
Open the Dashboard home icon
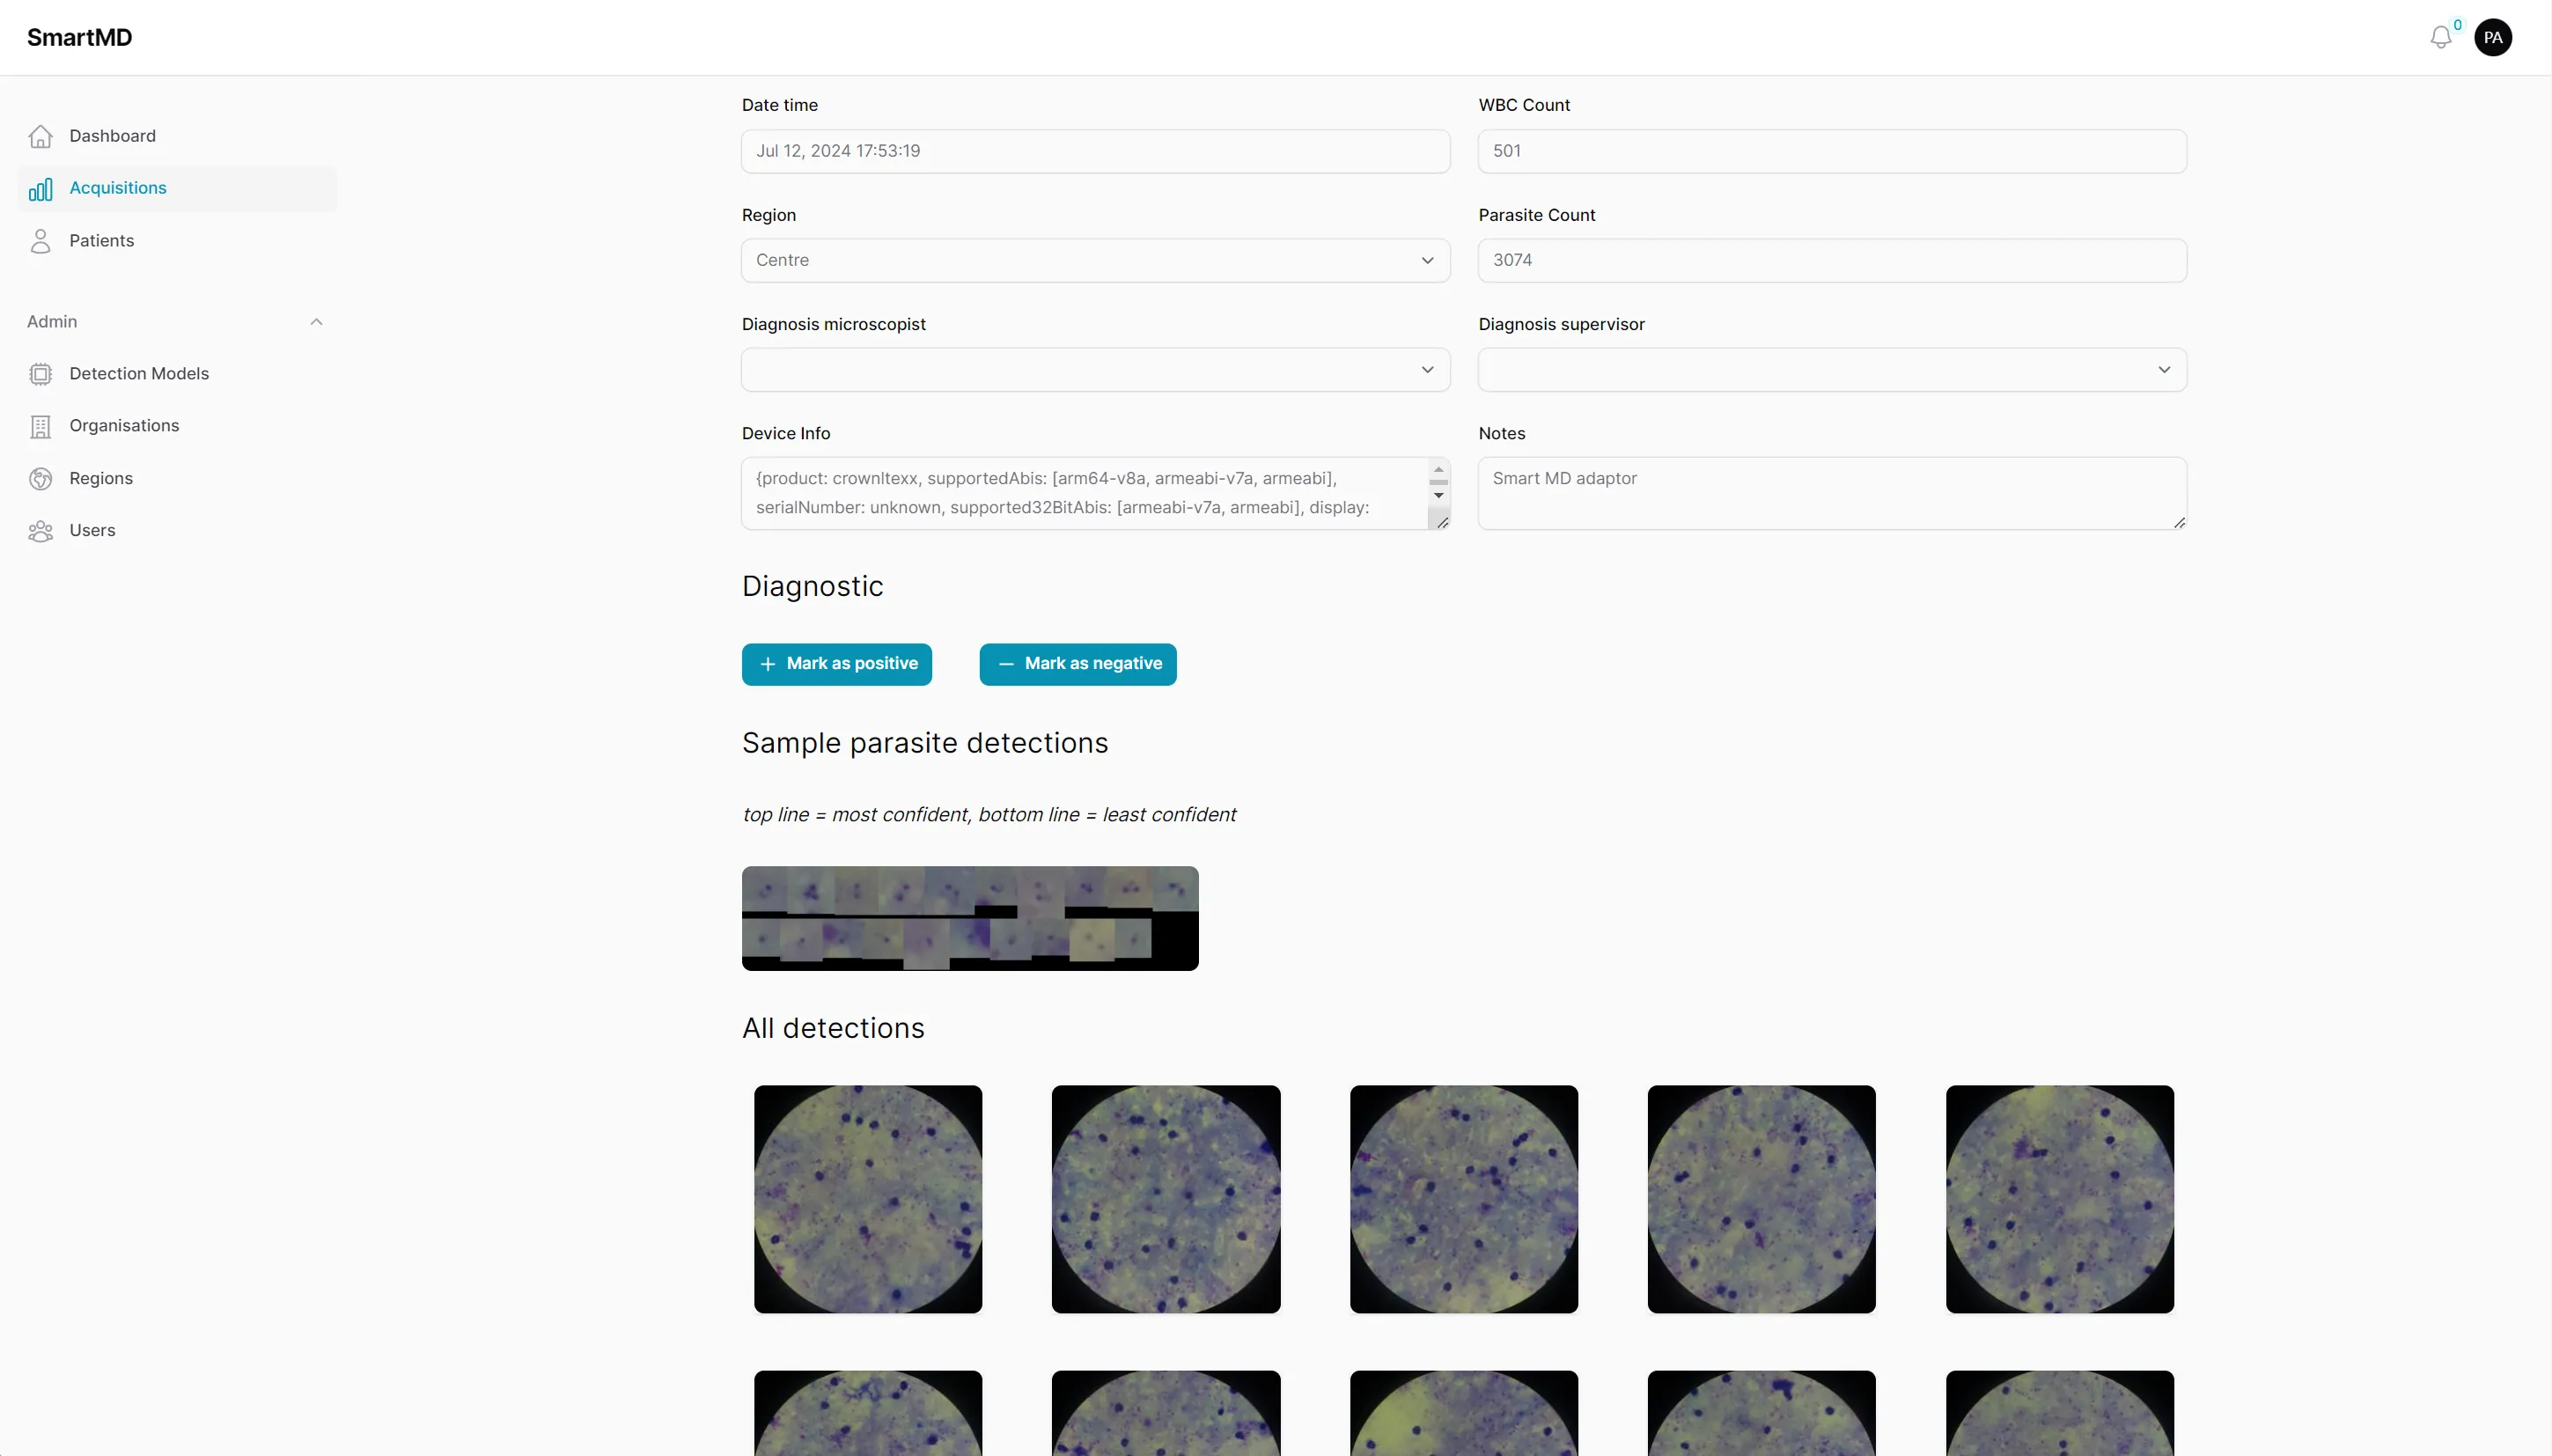tap(40, 136)
